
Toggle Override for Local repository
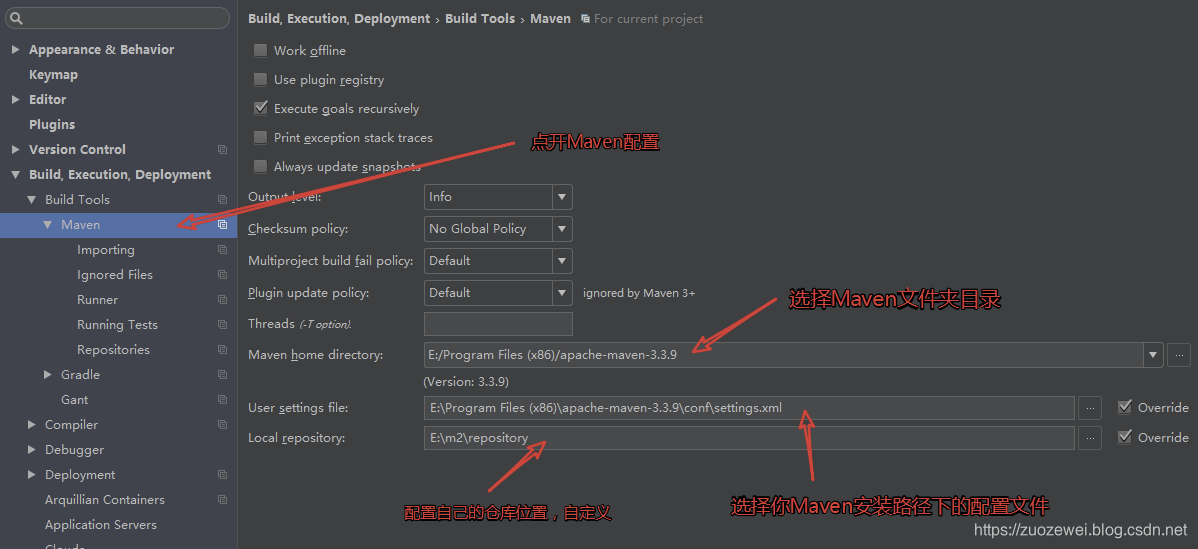coord(1125,437)
